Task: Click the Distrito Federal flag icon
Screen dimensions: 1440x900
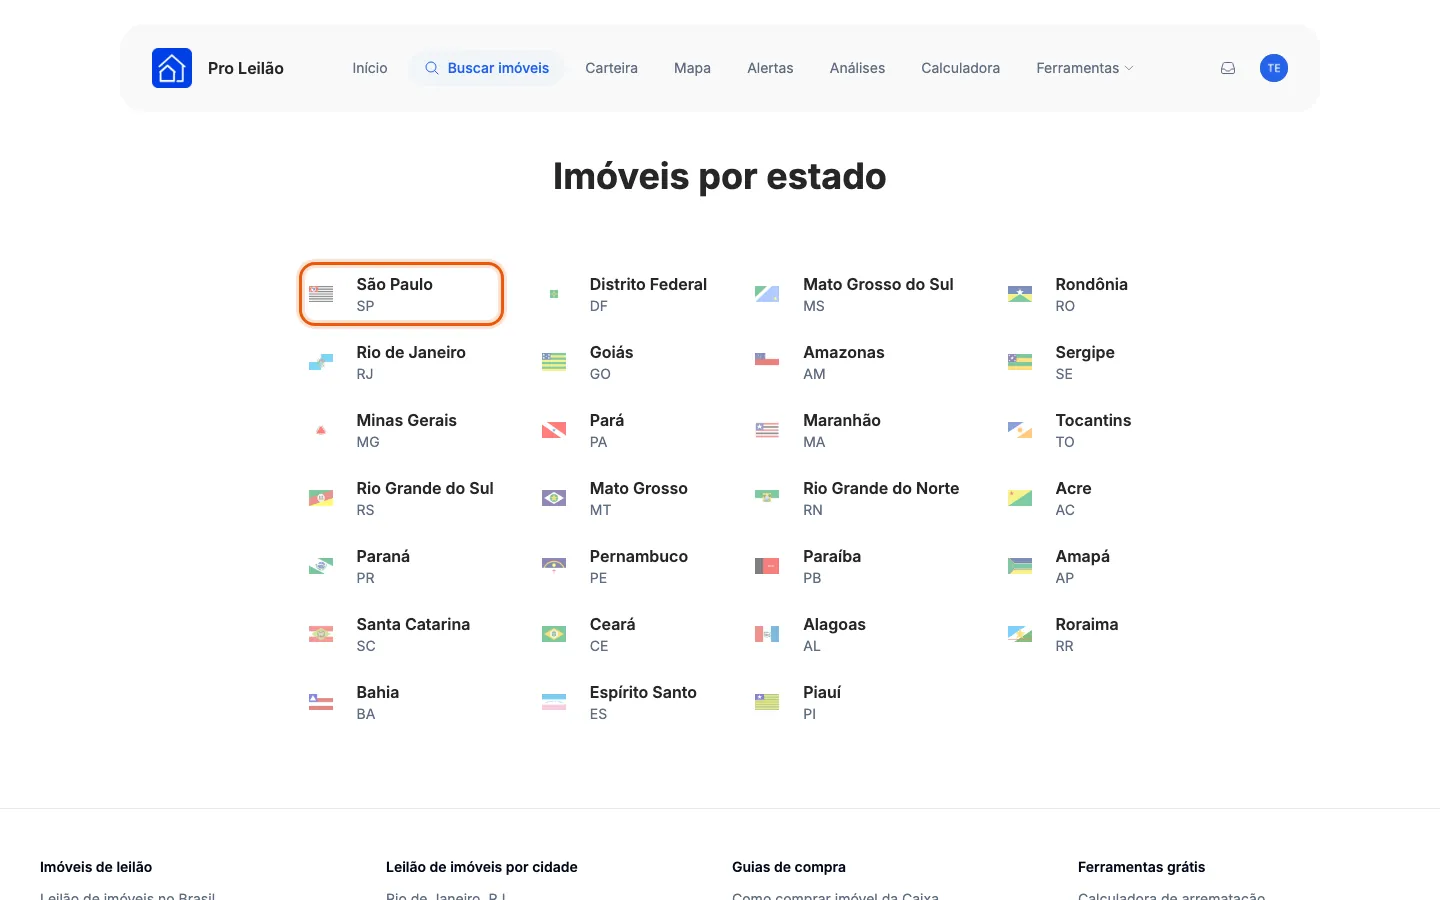Action: coord(554,294)
